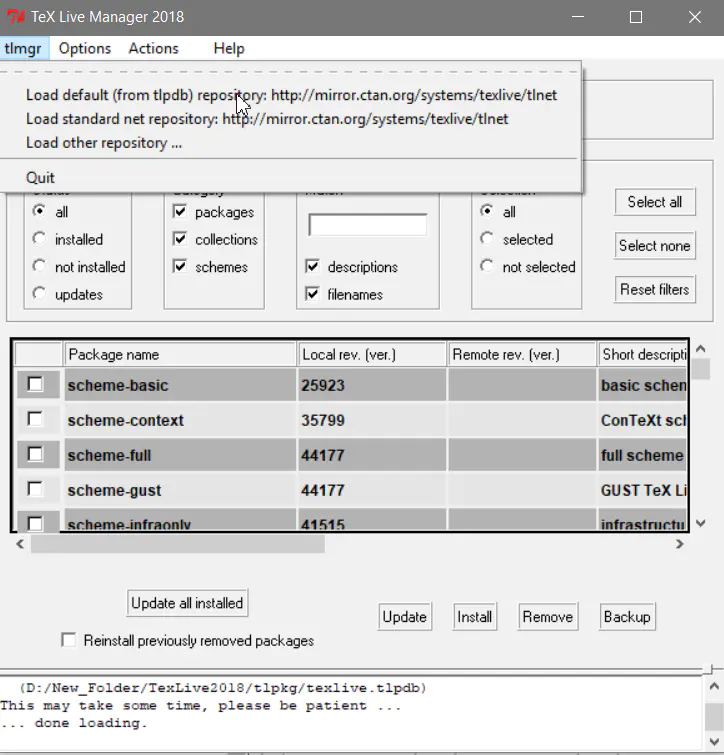Click the Package name column header
This screenshot has width=724, height=755.
click(180, 354)
